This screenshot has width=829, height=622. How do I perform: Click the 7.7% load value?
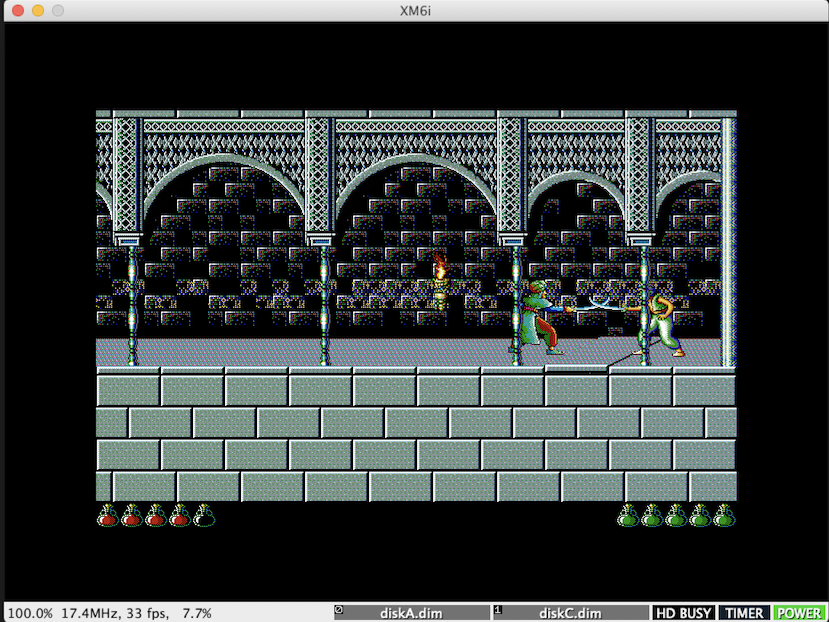(x=197, y=614)
